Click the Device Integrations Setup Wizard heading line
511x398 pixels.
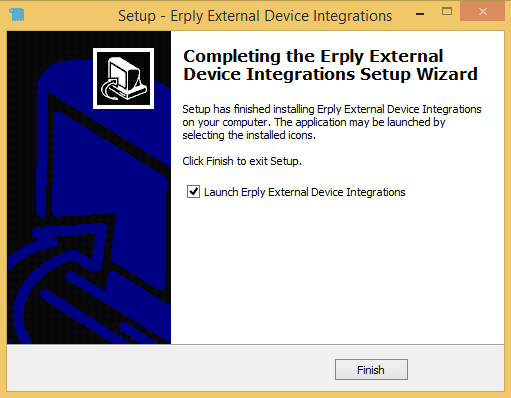pyautogui.click(x=330, y=74)
